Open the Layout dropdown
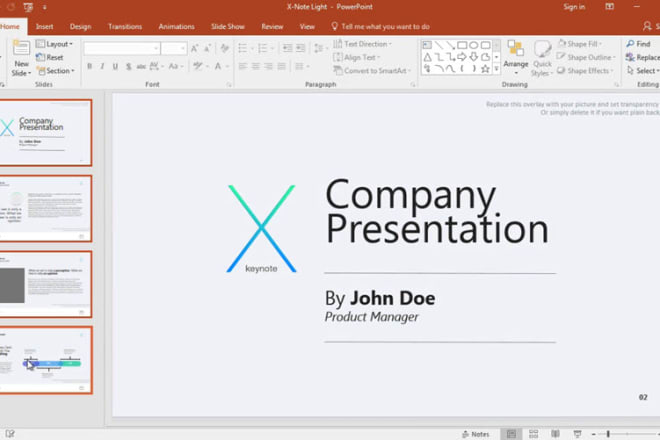This screenshot has width=660, height=440. pyautogui.click(x=55, y=44)
